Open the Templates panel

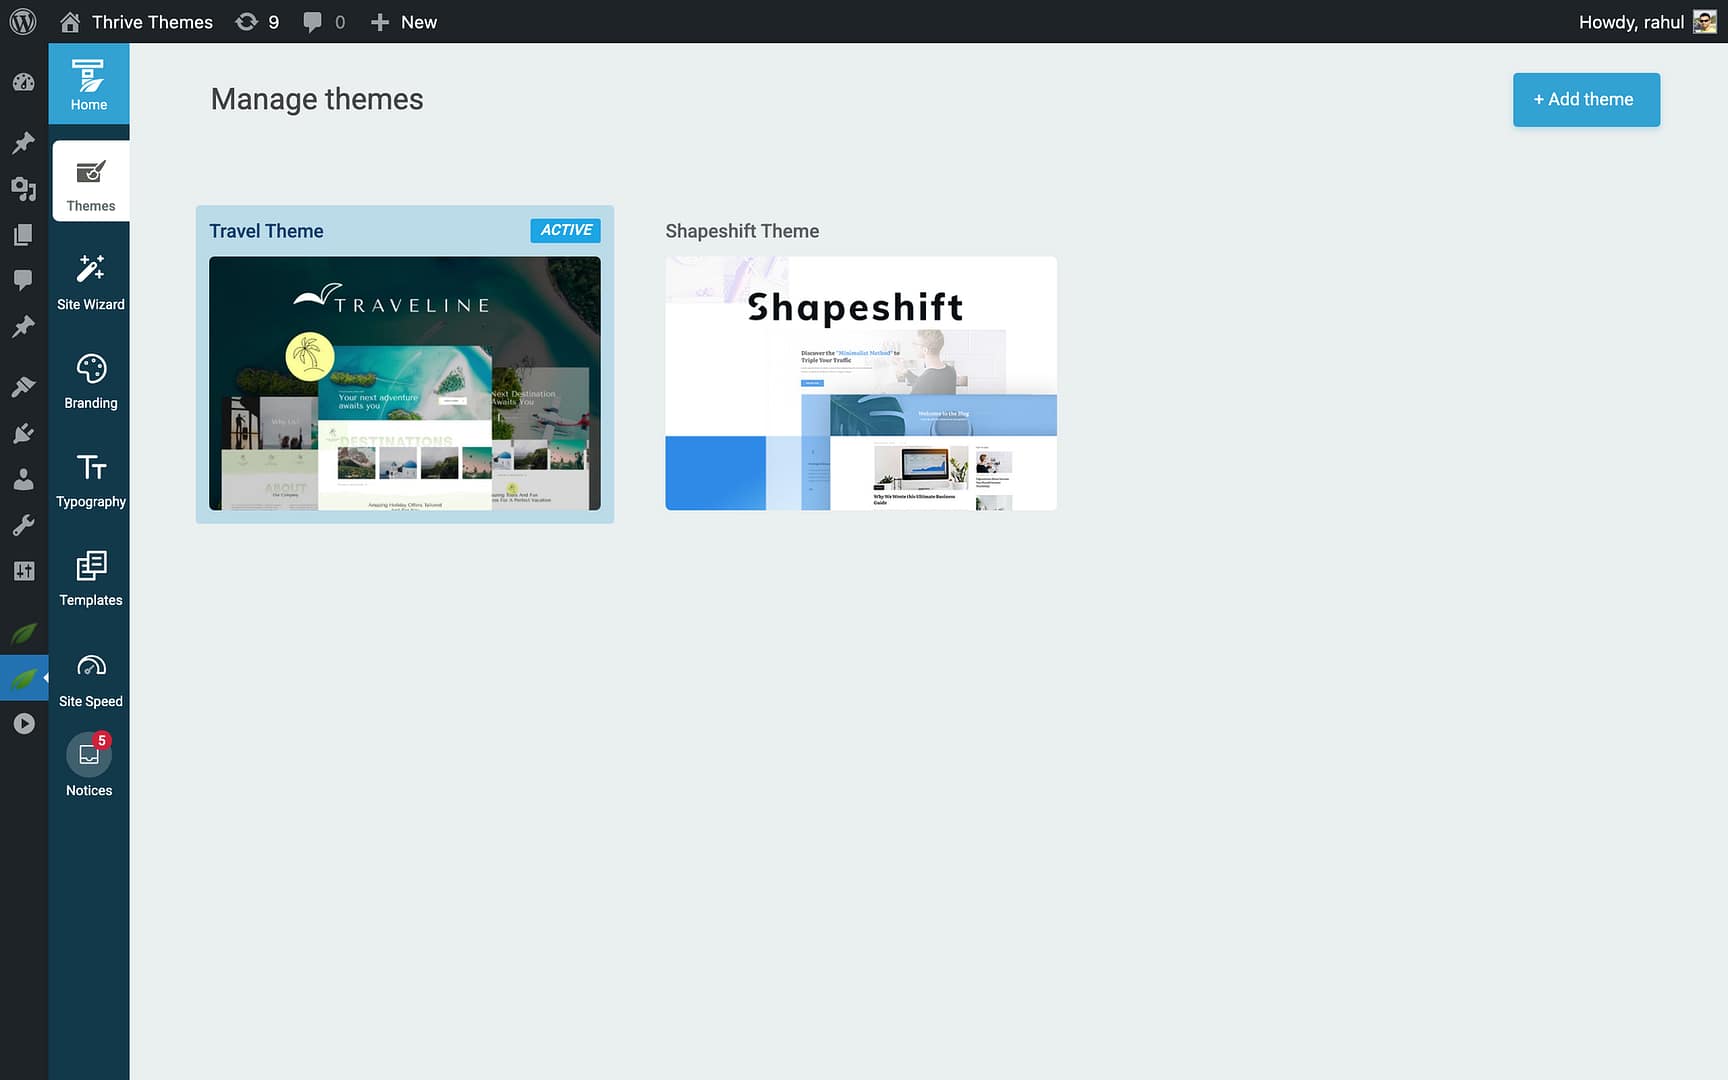(x=90, y=577)
